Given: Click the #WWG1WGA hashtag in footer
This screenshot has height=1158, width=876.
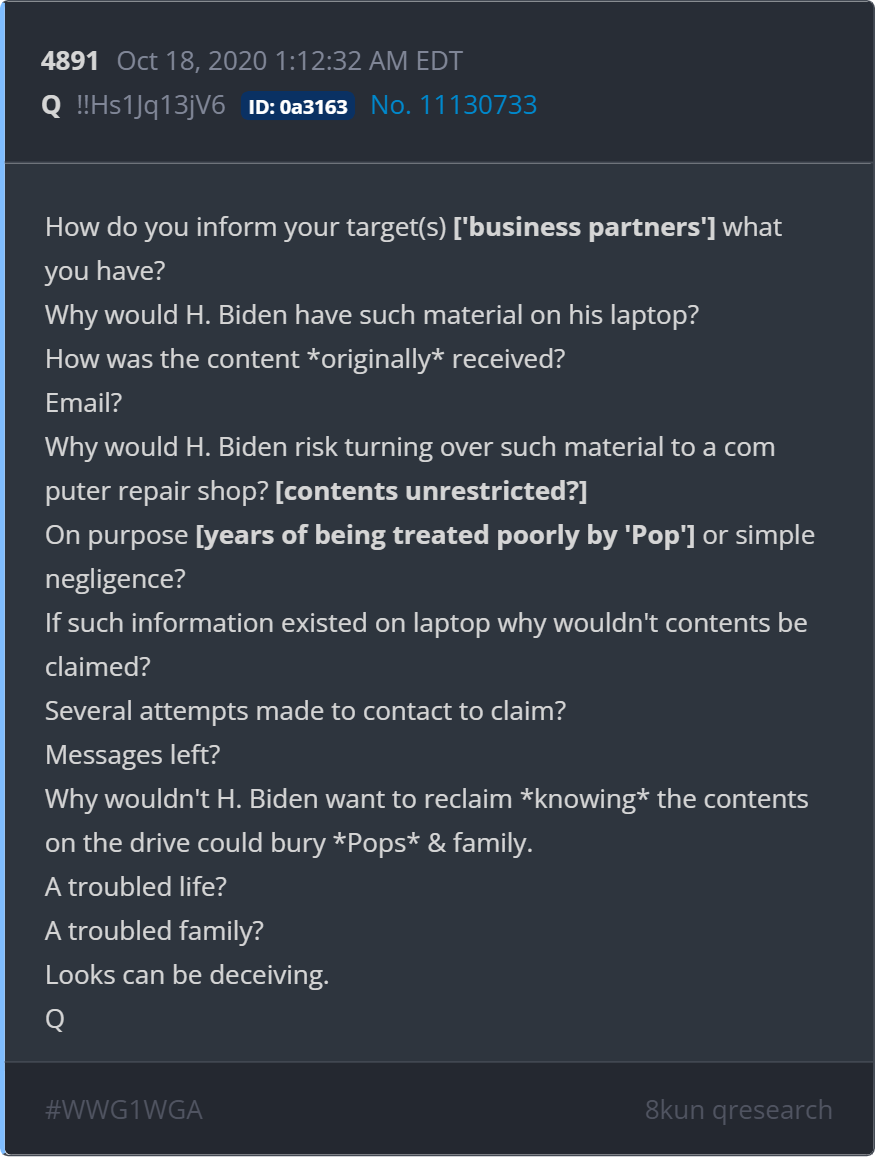Looking at the screenshot, I should [x=124, y=1110].
